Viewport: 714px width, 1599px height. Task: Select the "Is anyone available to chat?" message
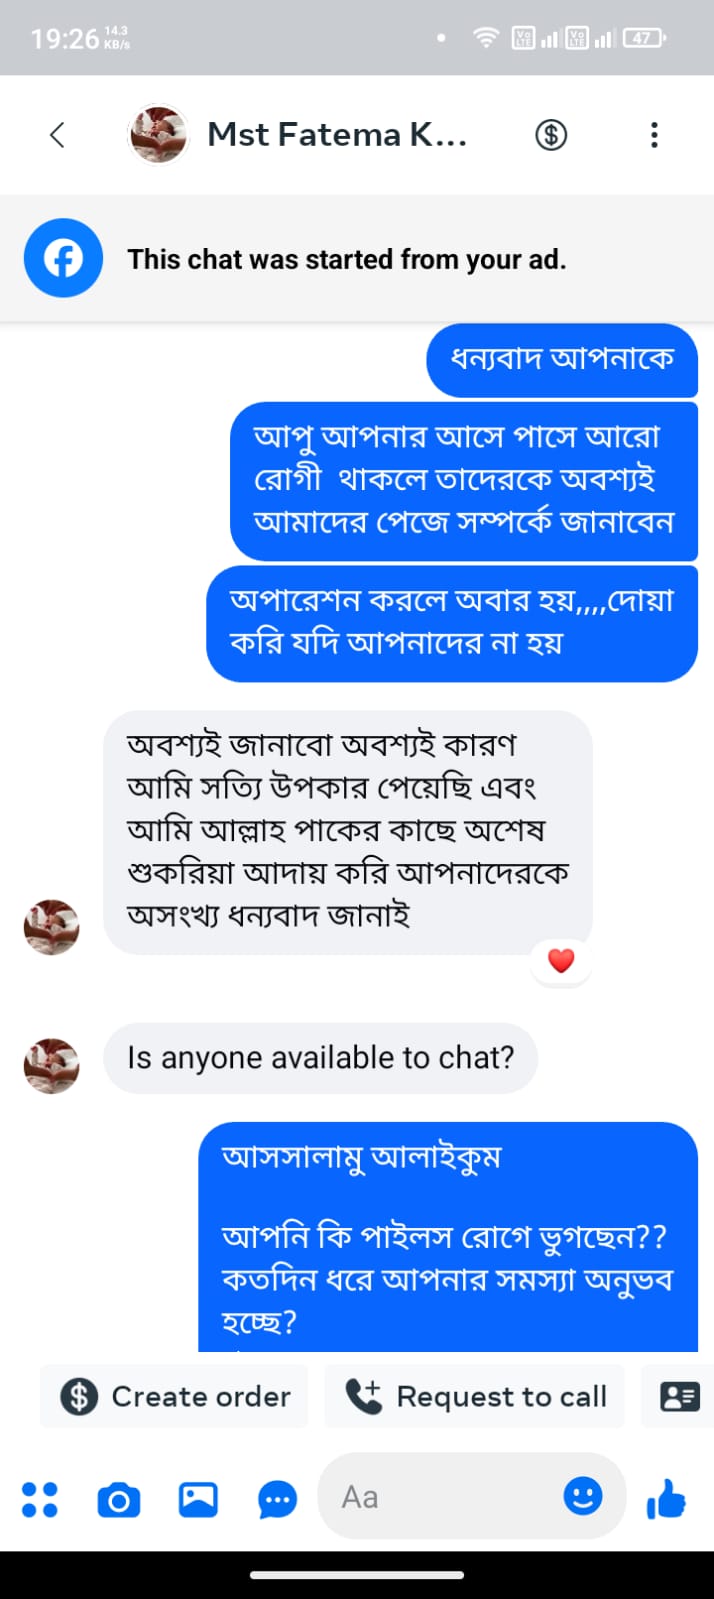coord(320,1058)
